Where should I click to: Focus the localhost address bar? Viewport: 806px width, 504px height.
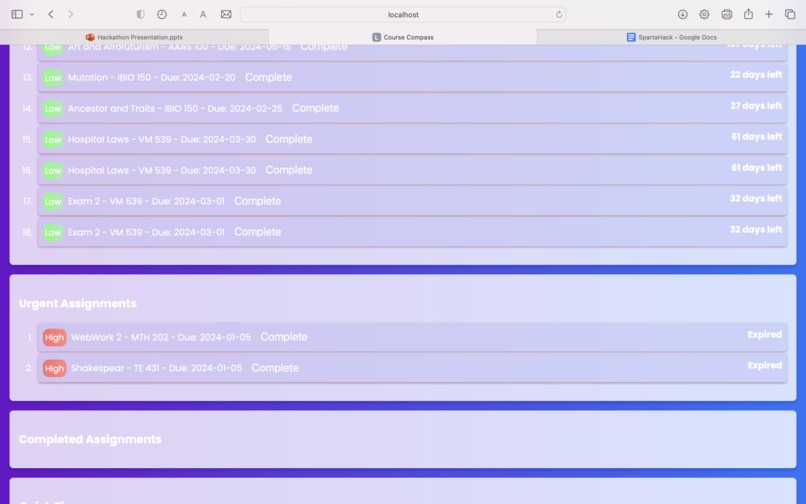(x=403, y=14)
